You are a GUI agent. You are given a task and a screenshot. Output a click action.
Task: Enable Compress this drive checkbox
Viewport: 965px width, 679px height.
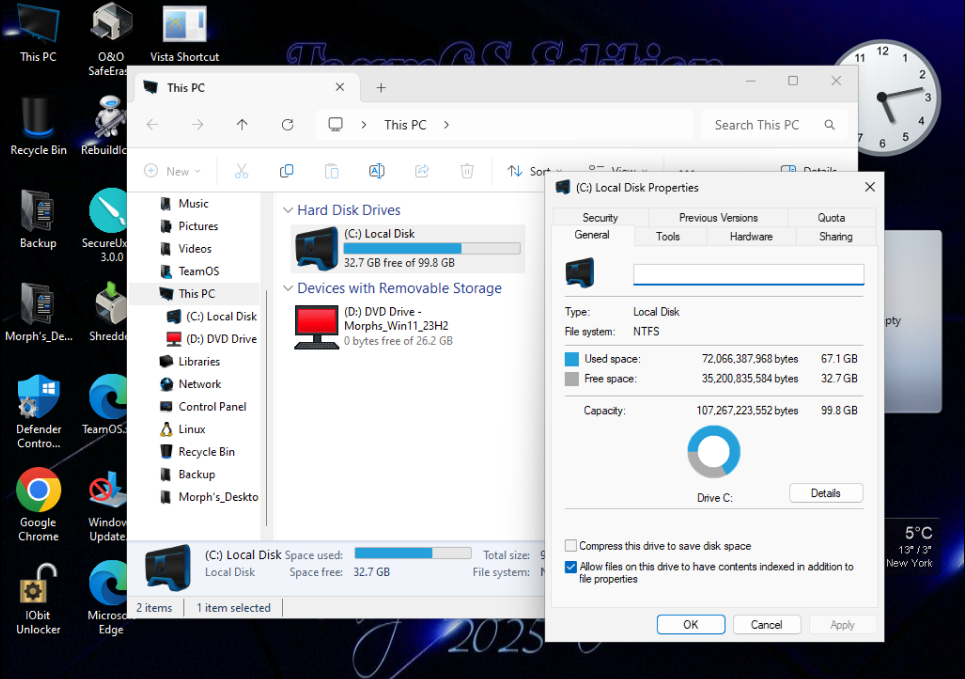[571, 546]
